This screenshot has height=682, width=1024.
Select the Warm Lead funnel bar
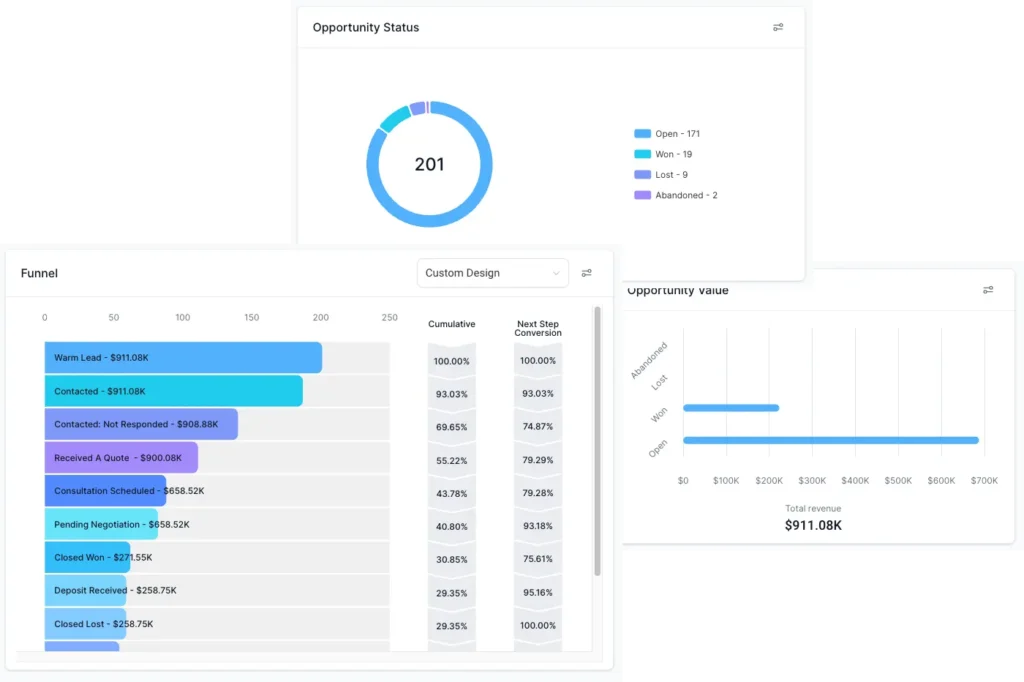[x=183, y=358]
